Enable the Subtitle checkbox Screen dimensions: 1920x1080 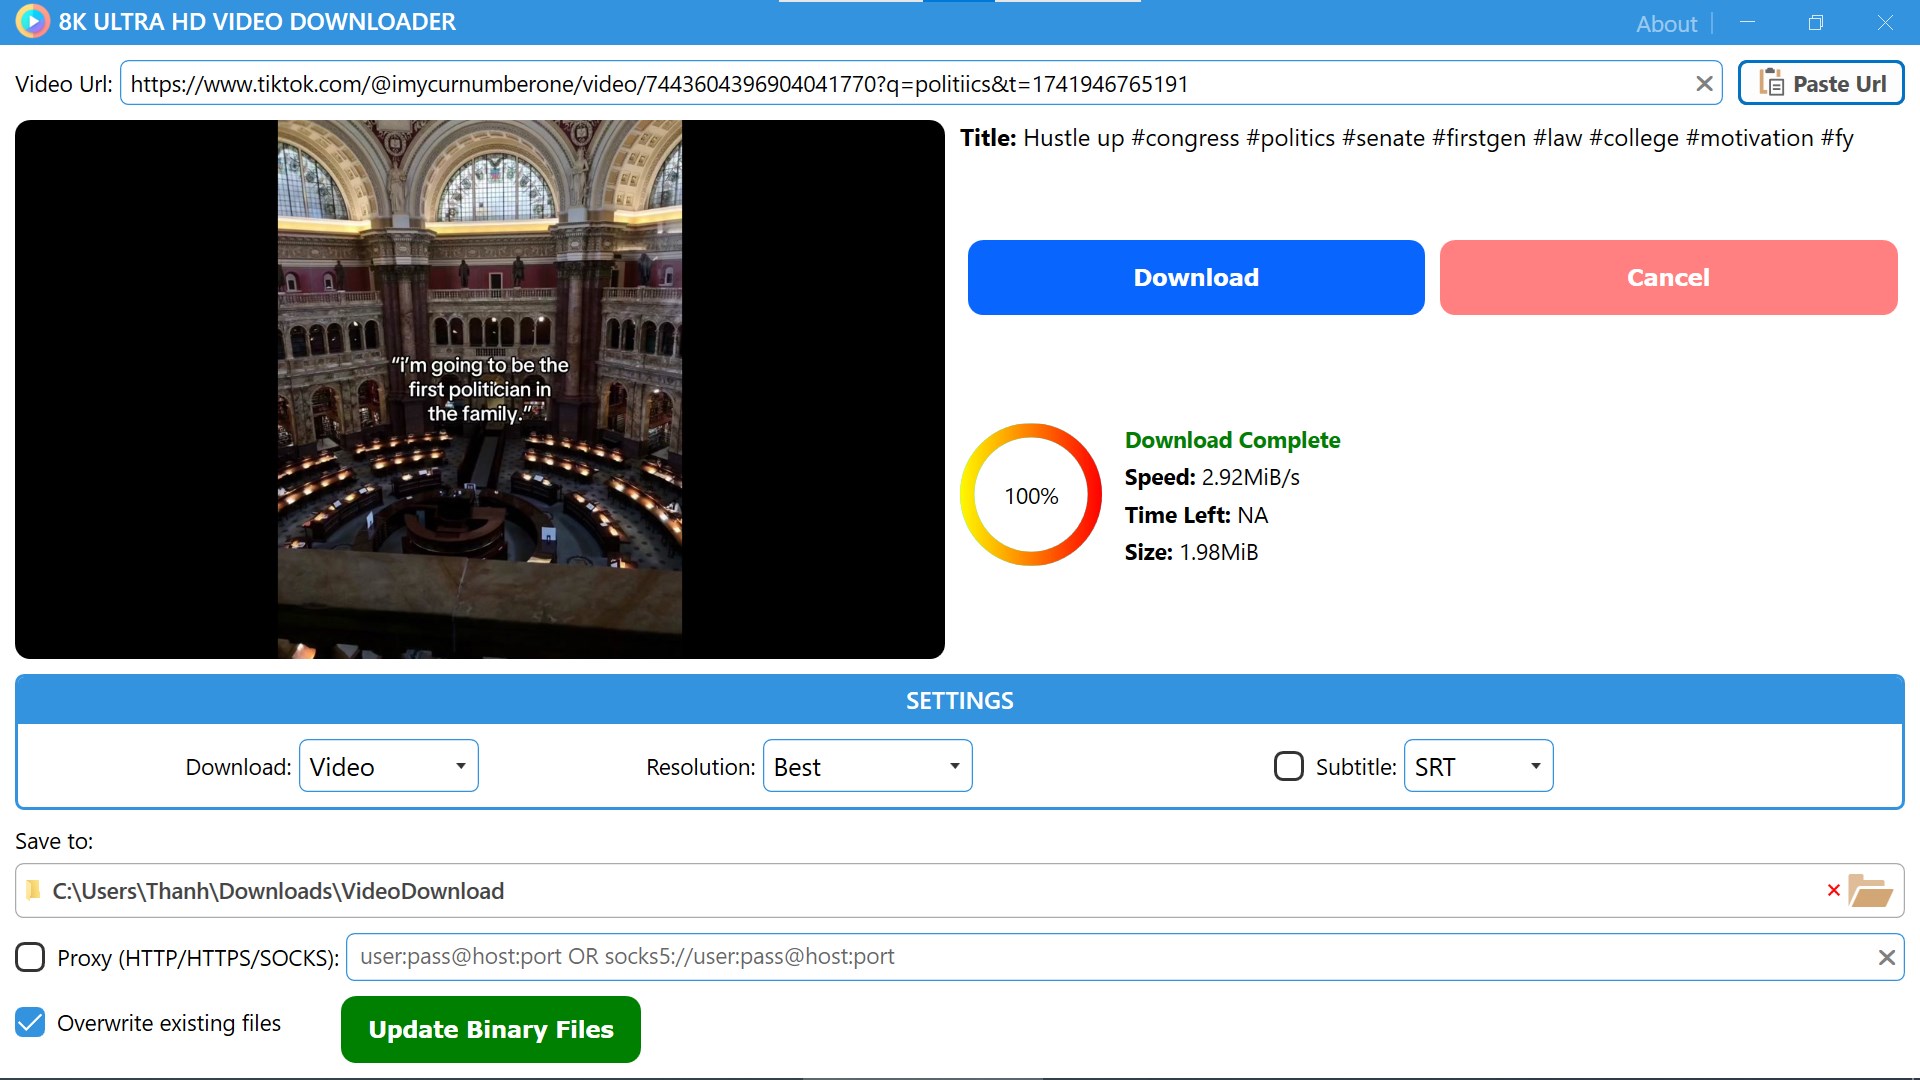tap(1289, 766)
